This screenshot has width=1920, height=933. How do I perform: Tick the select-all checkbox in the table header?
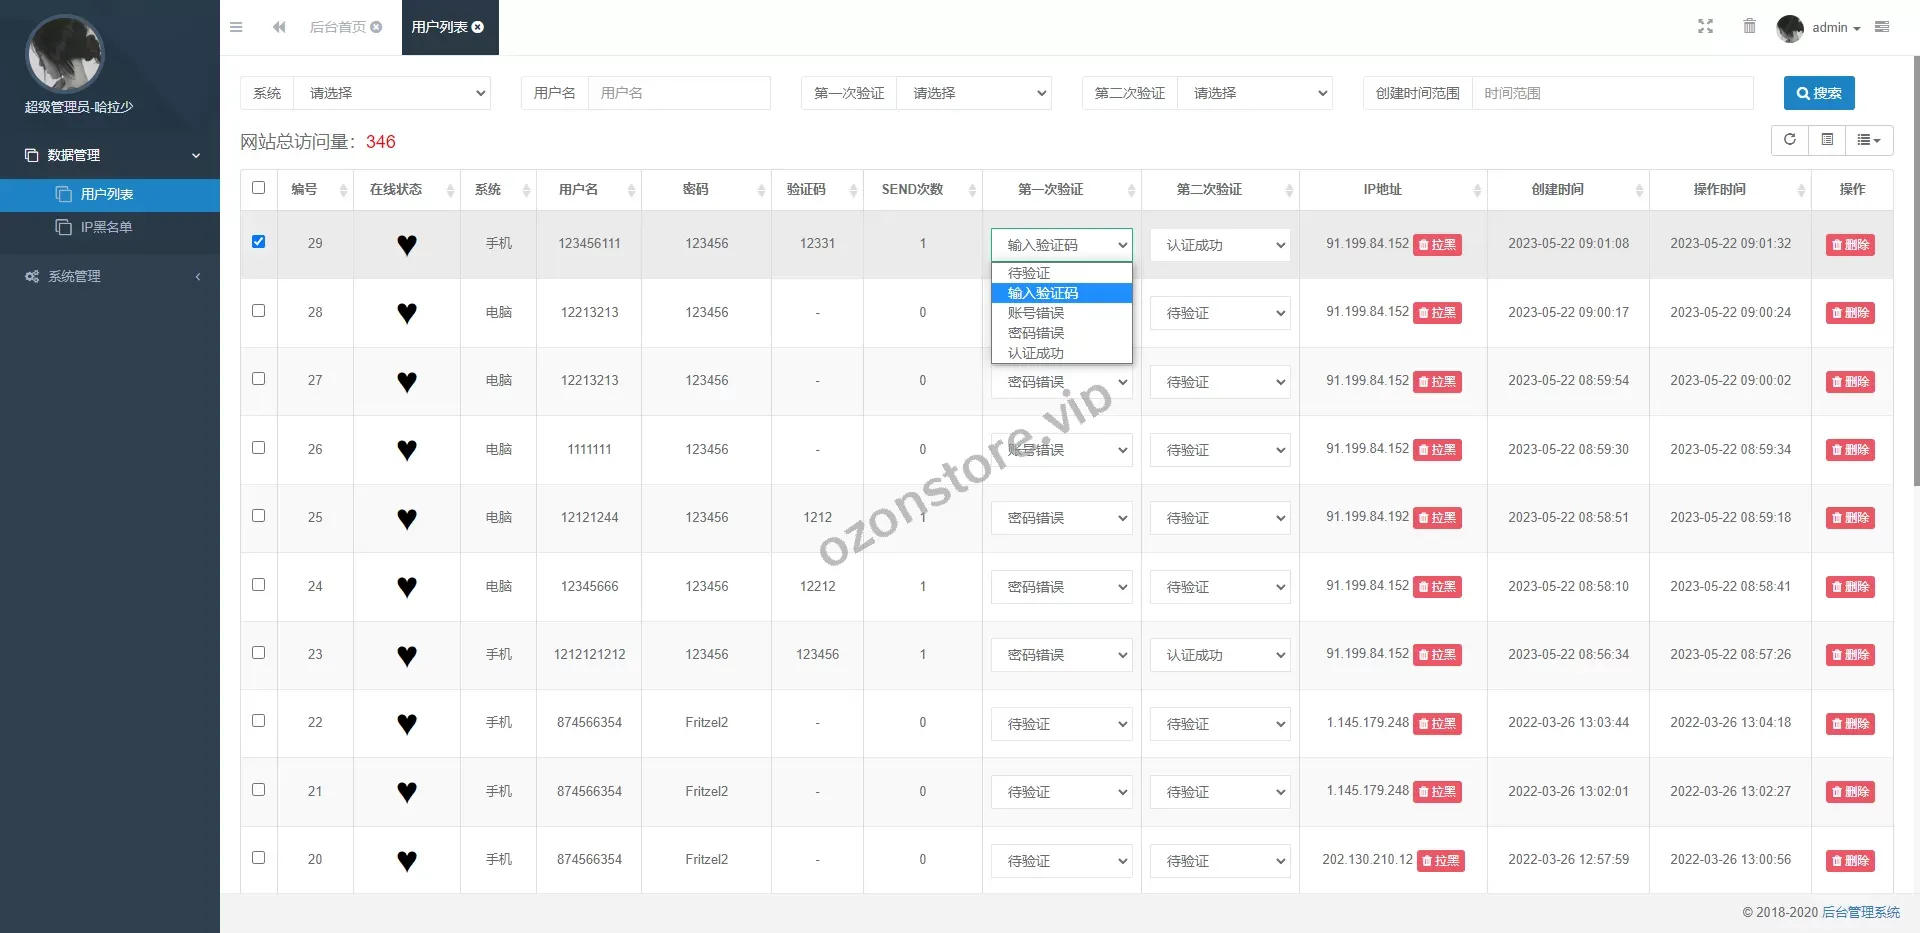pos(259,188)
